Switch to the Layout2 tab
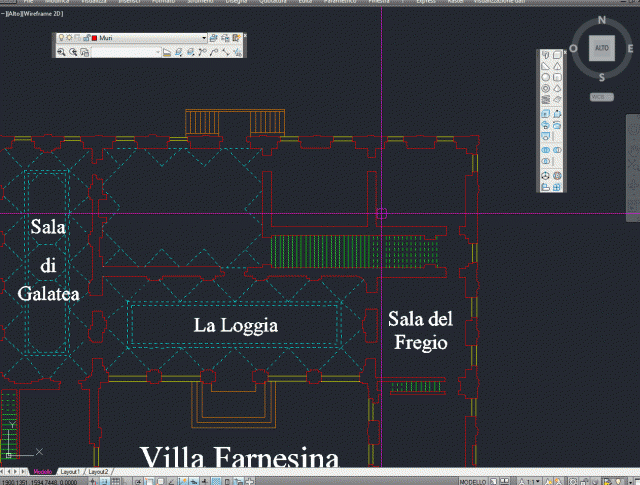 point(98,472)
